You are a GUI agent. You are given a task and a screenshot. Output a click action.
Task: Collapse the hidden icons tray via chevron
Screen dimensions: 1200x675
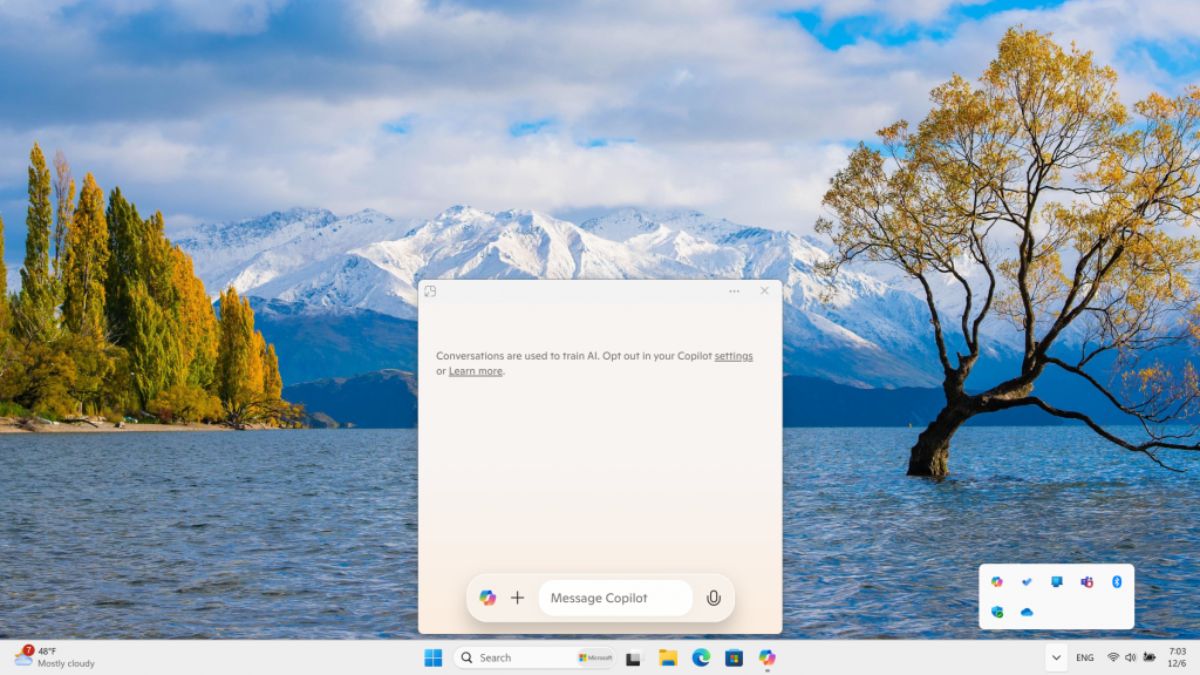coord(1056,658)
